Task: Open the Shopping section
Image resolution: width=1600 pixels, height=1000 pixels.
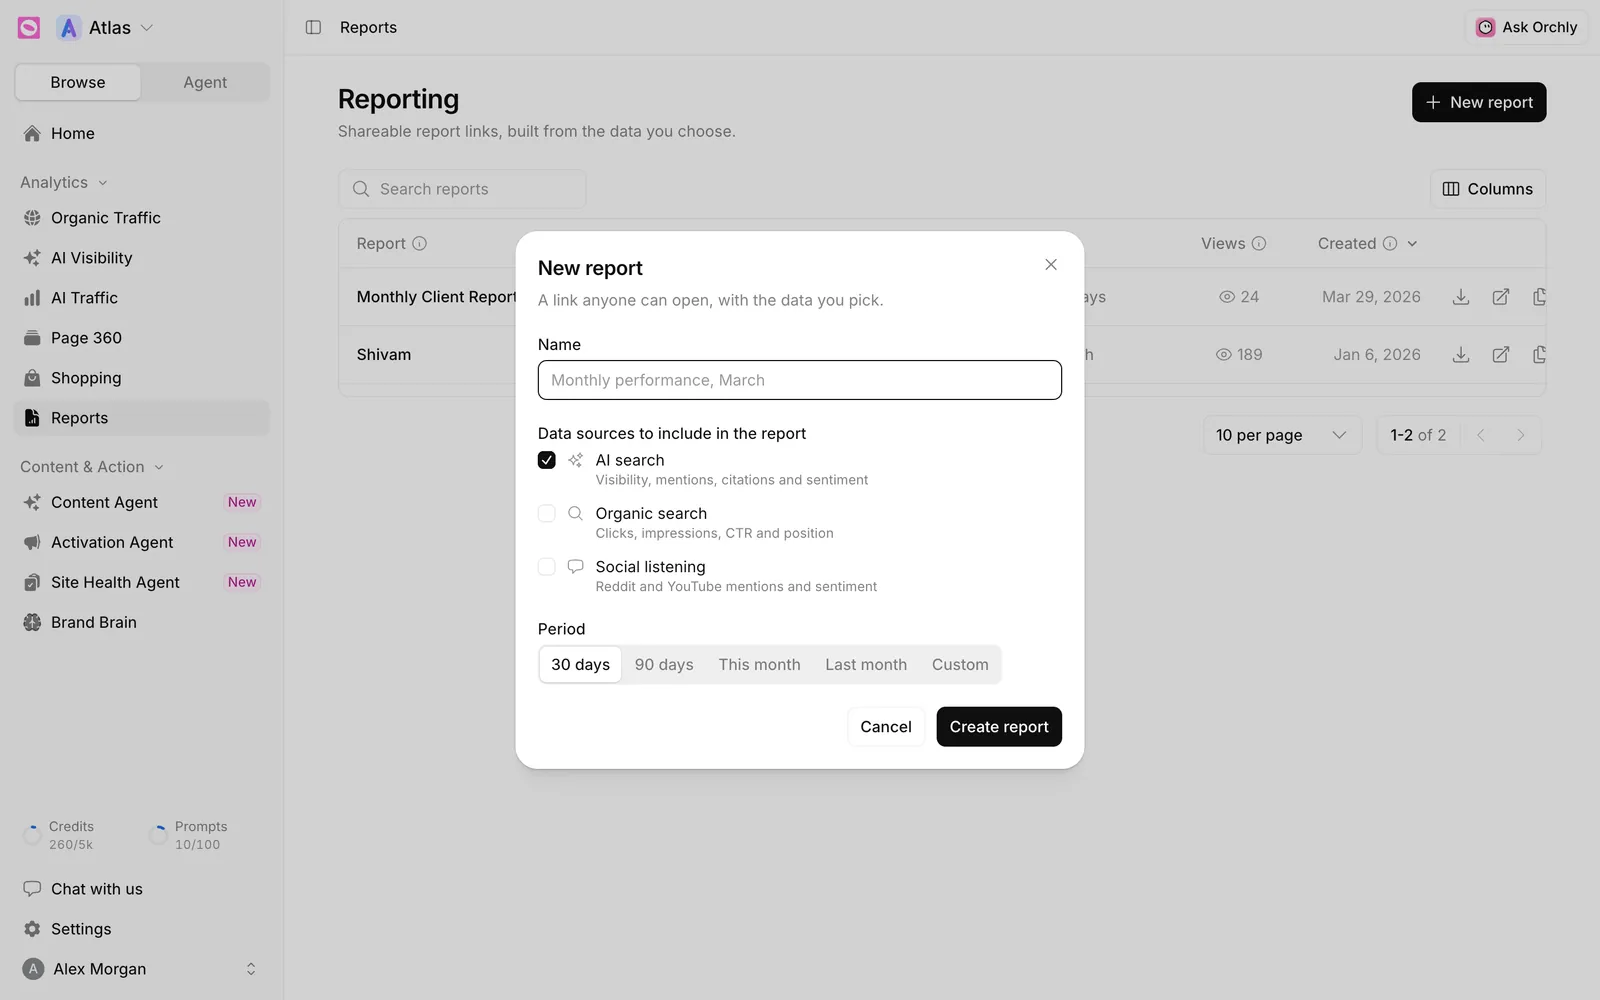Action: click(x=142, y=378)
